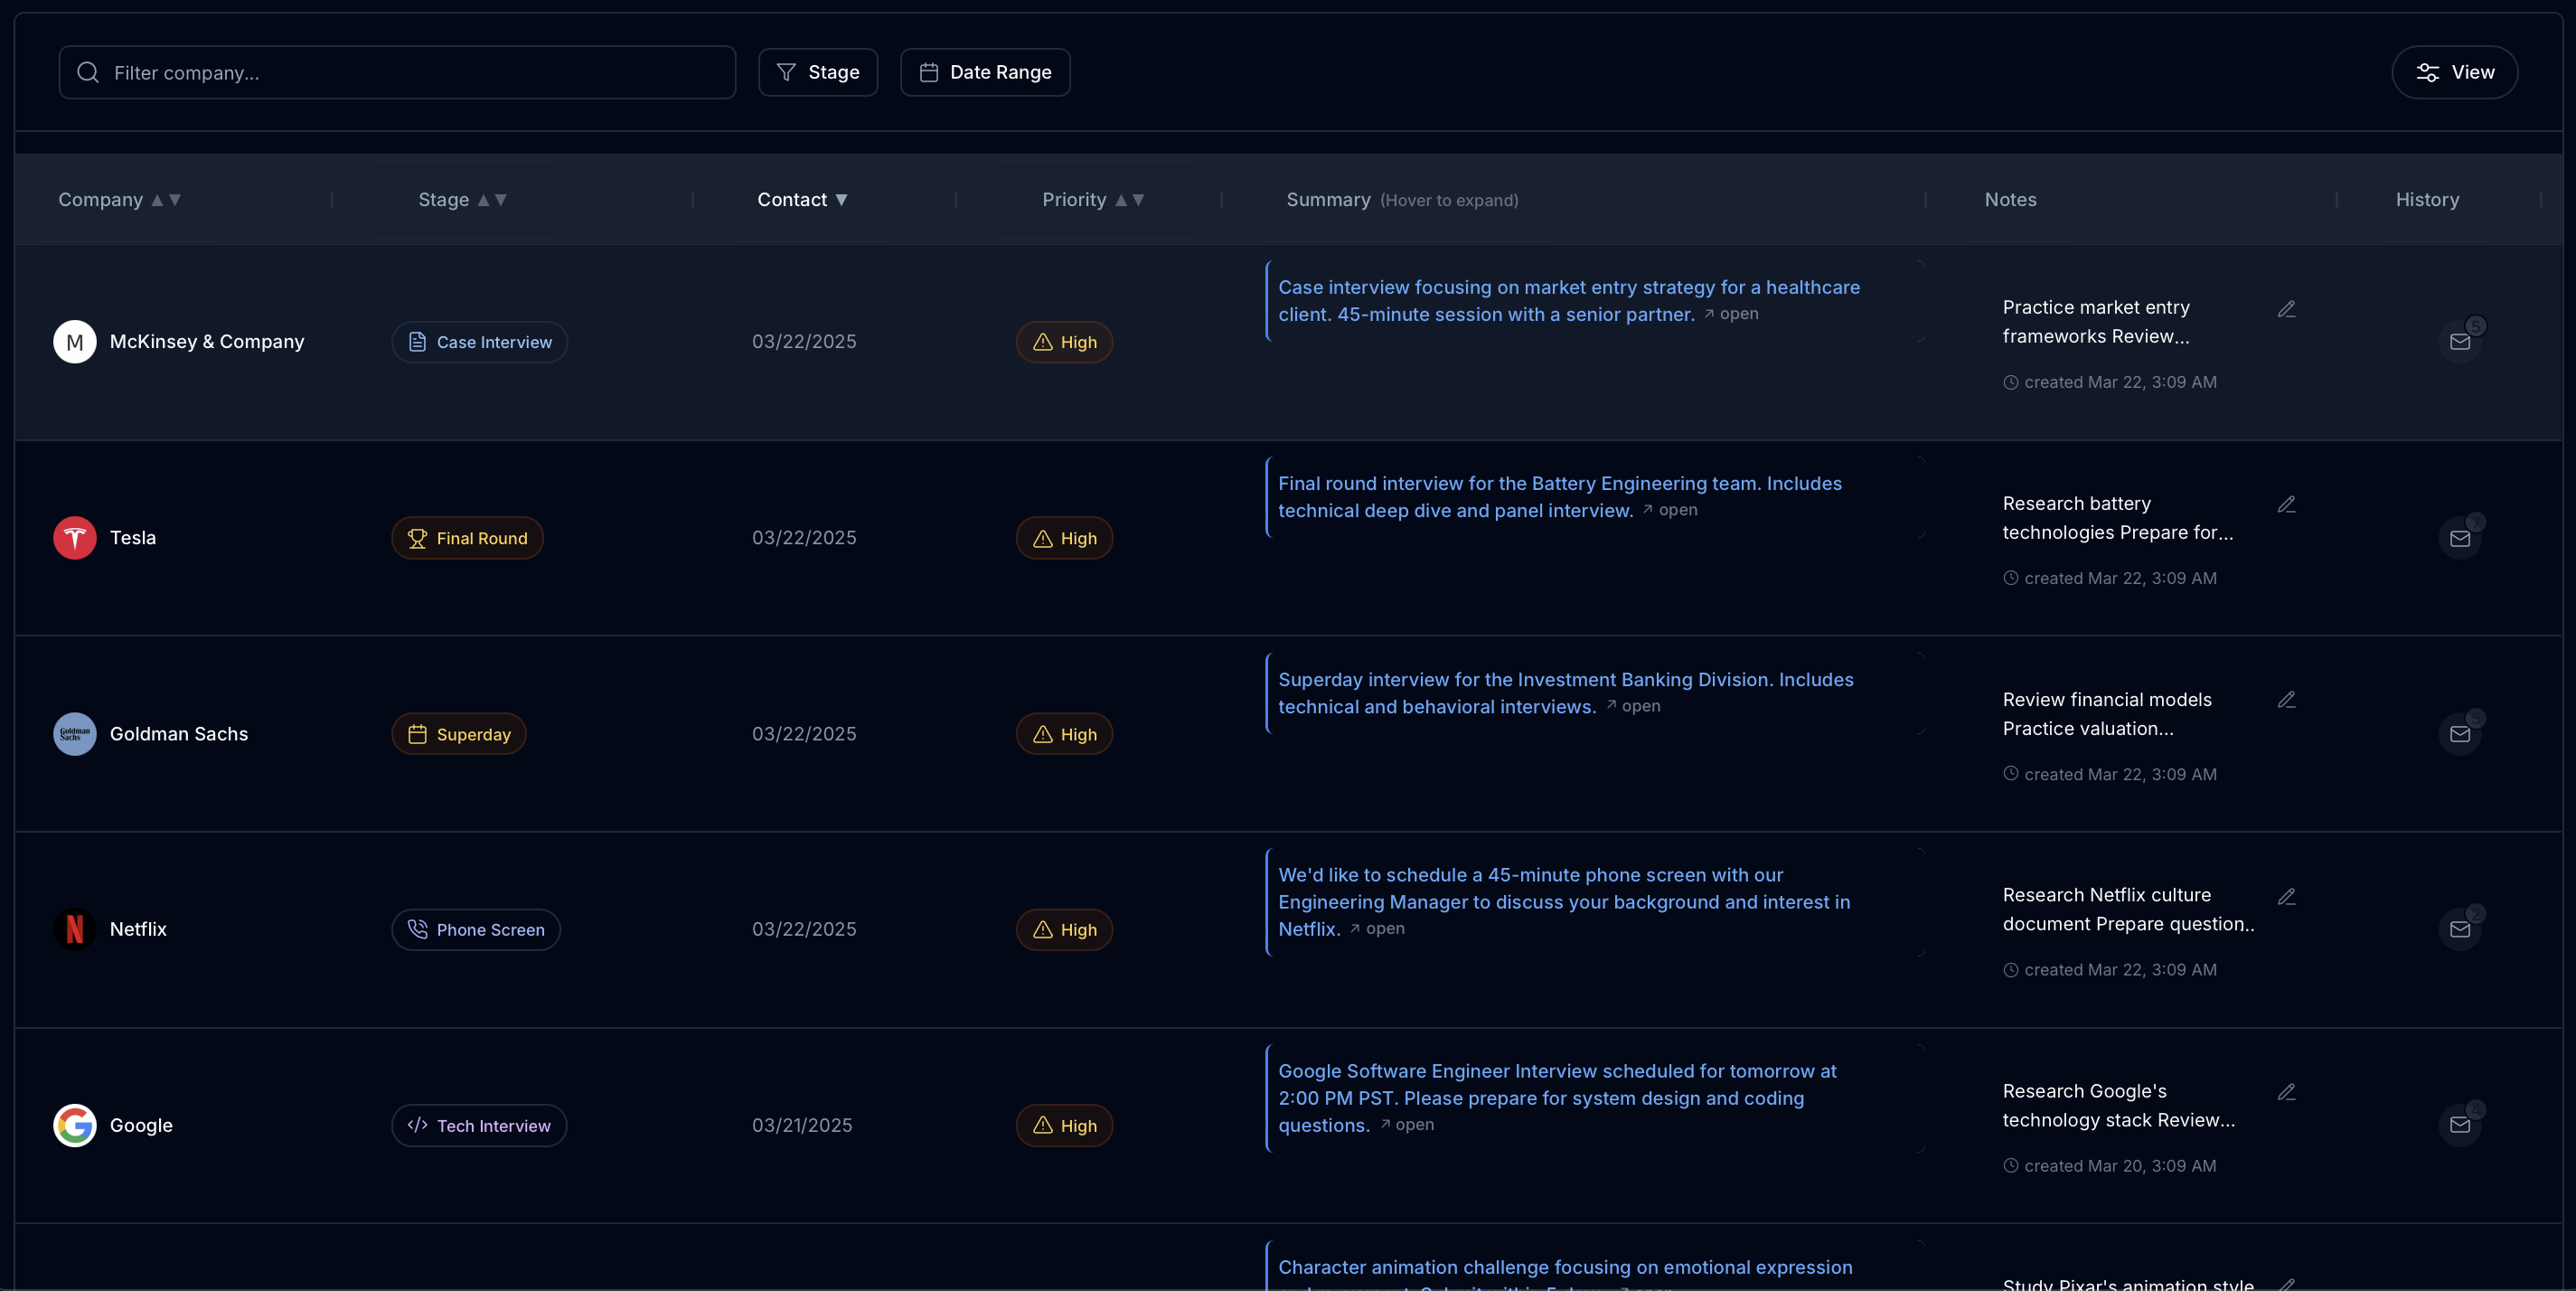This screenshot has height=1291, width=2576.
Task: Click in the Filter company search field
Action: (397, 72)
